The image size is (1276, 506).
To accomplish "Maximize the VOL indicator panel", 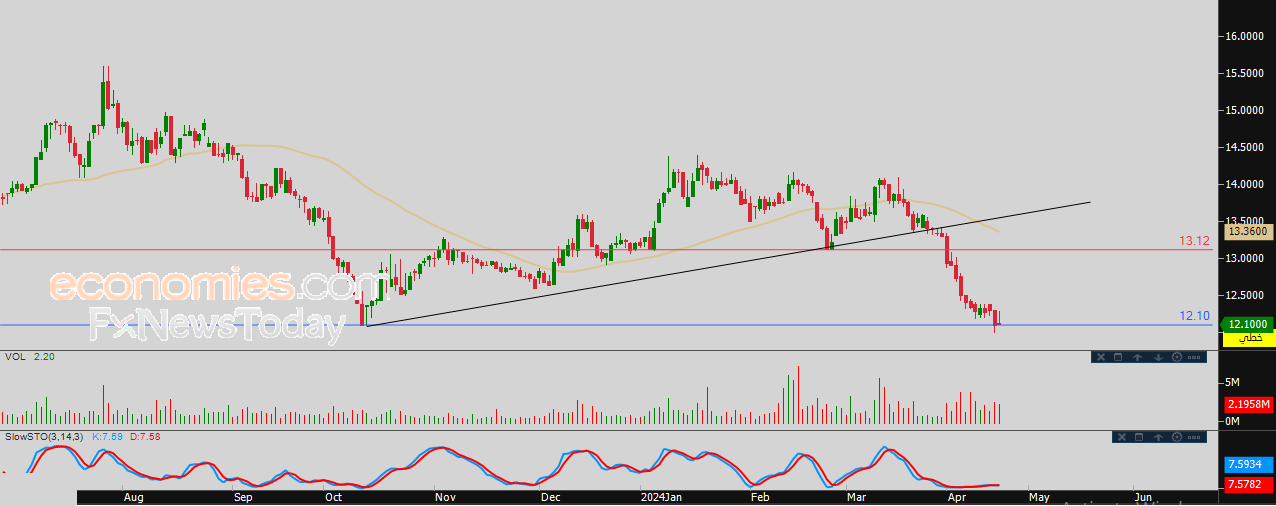I will [1118, 357].
